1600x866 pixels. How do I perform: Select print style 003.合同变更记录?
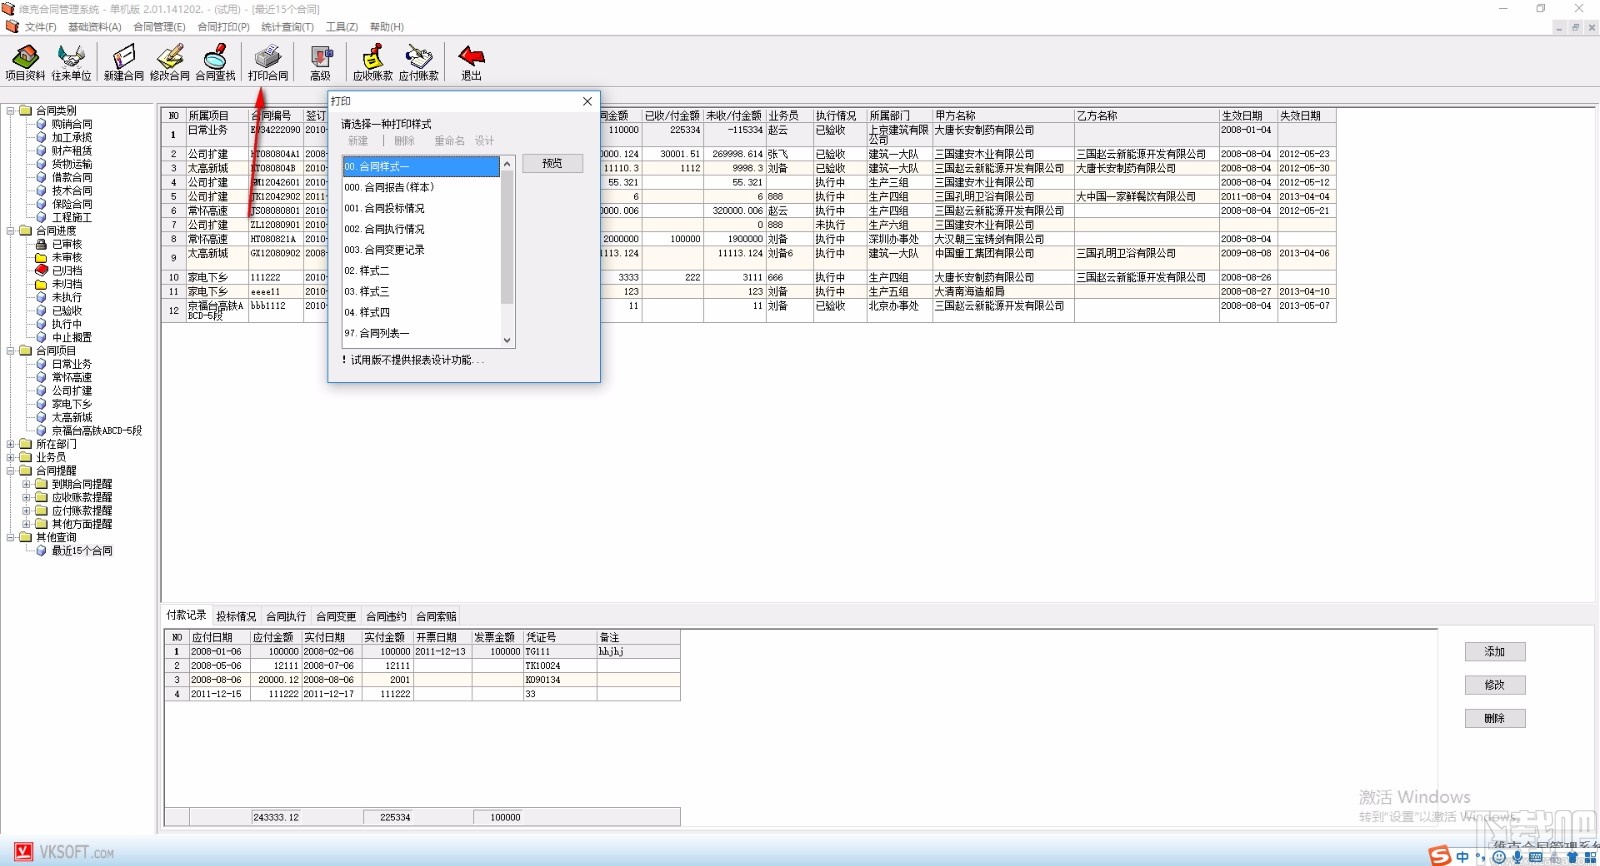(x=420, y=250)
